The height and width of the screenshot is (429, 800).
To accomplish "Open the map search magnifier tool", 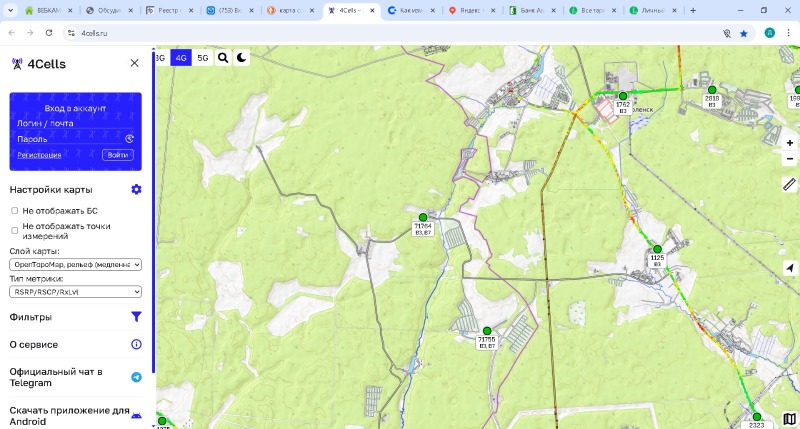I will coord(223,58).
